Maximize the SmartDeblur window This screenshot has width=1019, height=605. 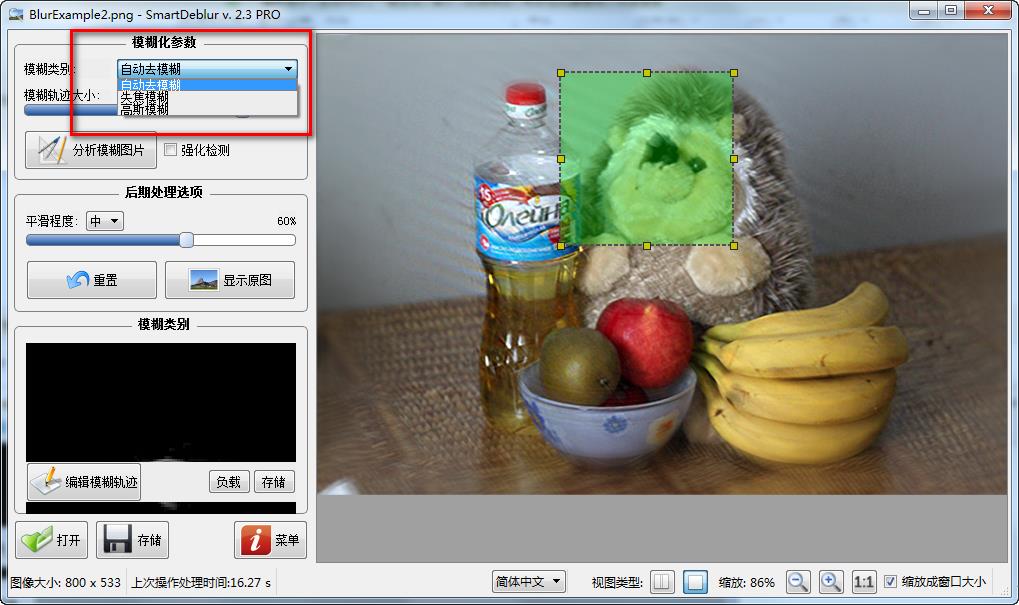pyautogui.click(x=951, y=10)
